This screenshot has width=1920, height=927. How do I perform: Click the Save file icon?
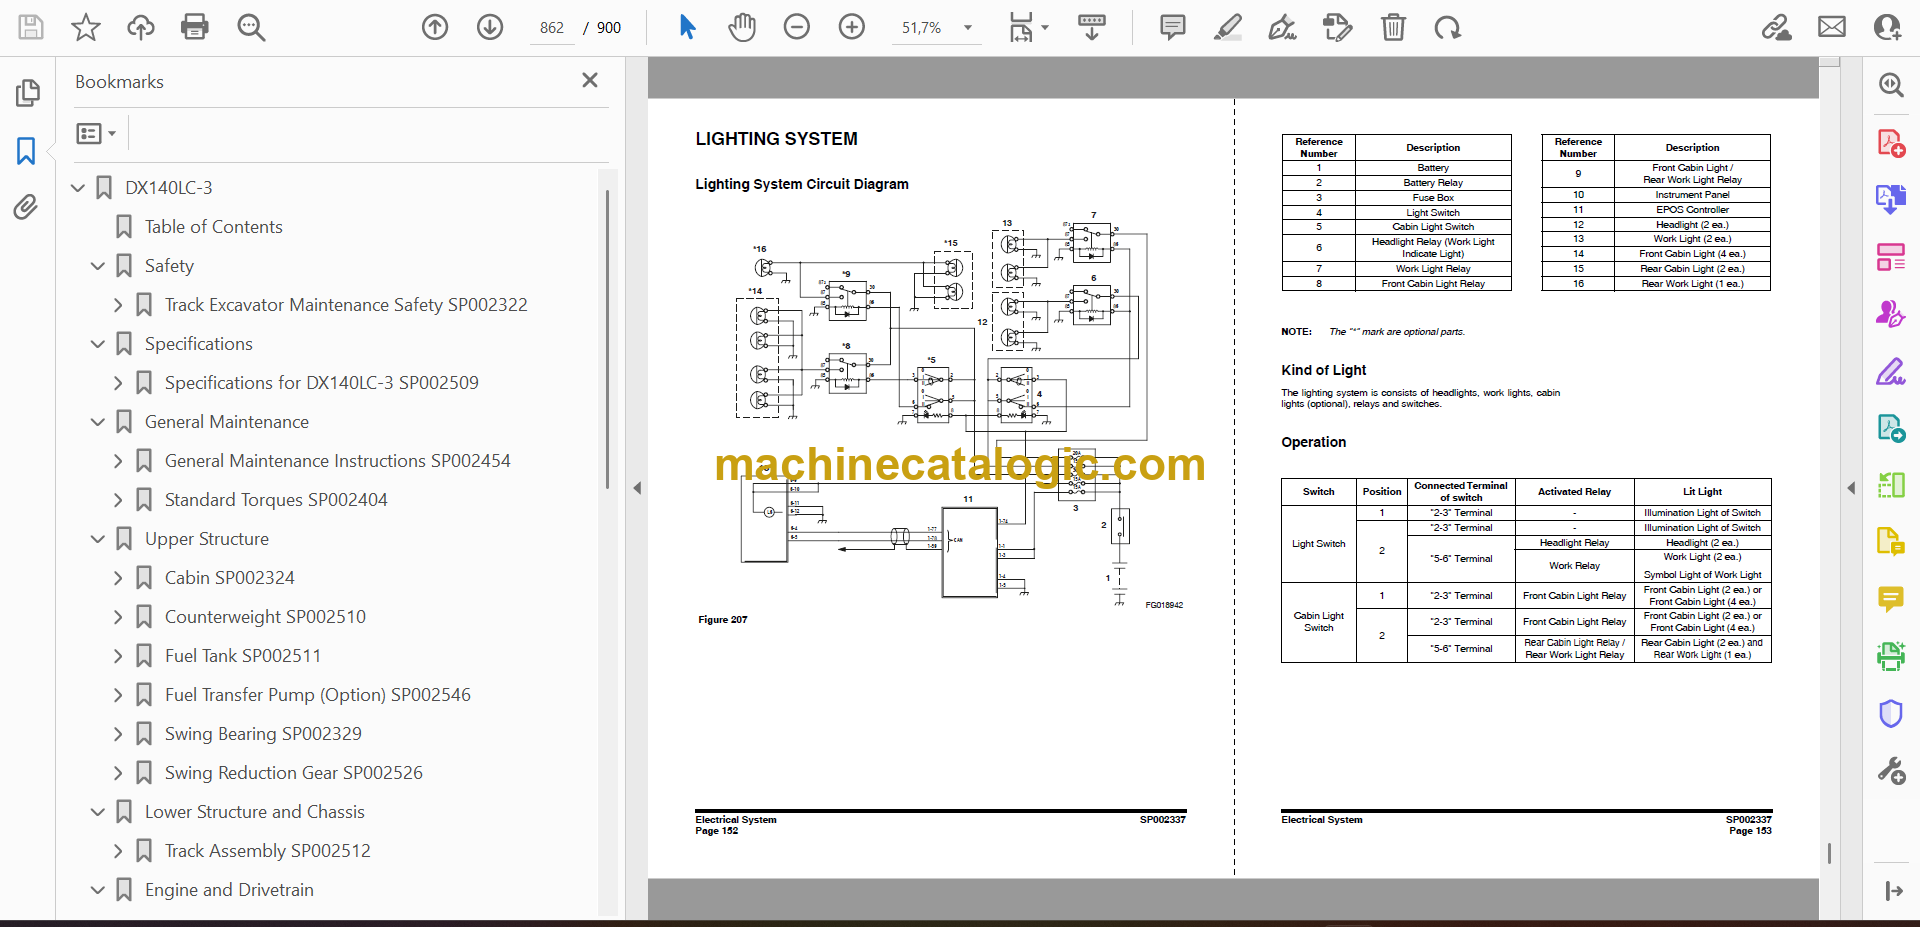pyautogui.click(x=31, y=27)
